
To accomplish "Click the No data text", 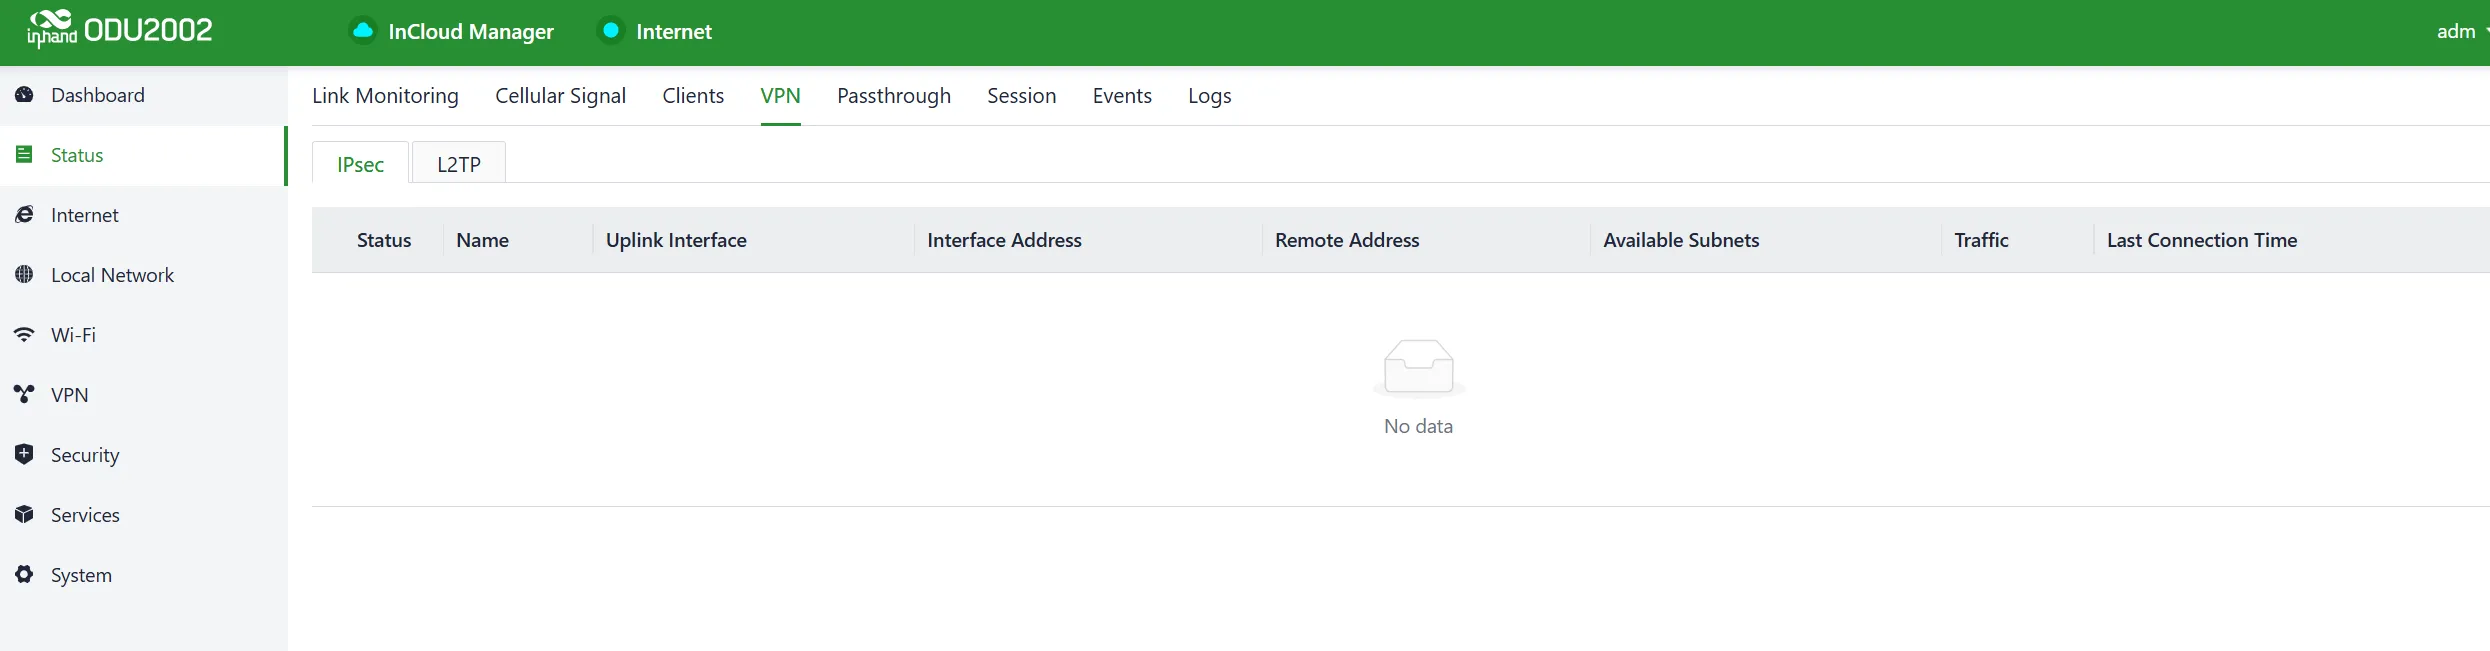I will click(x=1418, y=426).
